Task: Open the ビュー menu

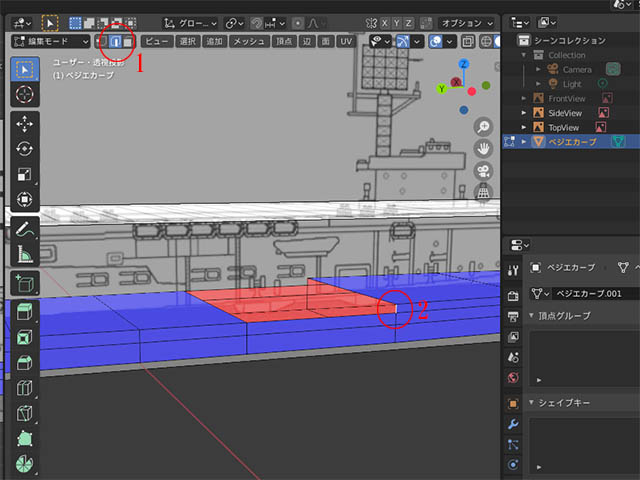Action: pos(157,42)
